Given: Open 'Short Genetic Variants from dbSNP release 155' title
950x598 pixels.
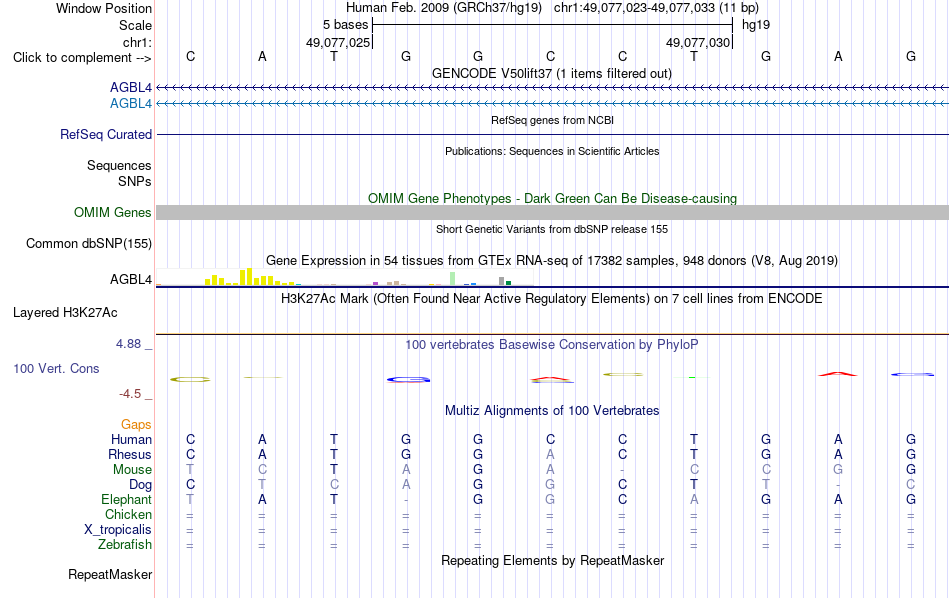Looking at the screenshot, I should coord(552,229).
